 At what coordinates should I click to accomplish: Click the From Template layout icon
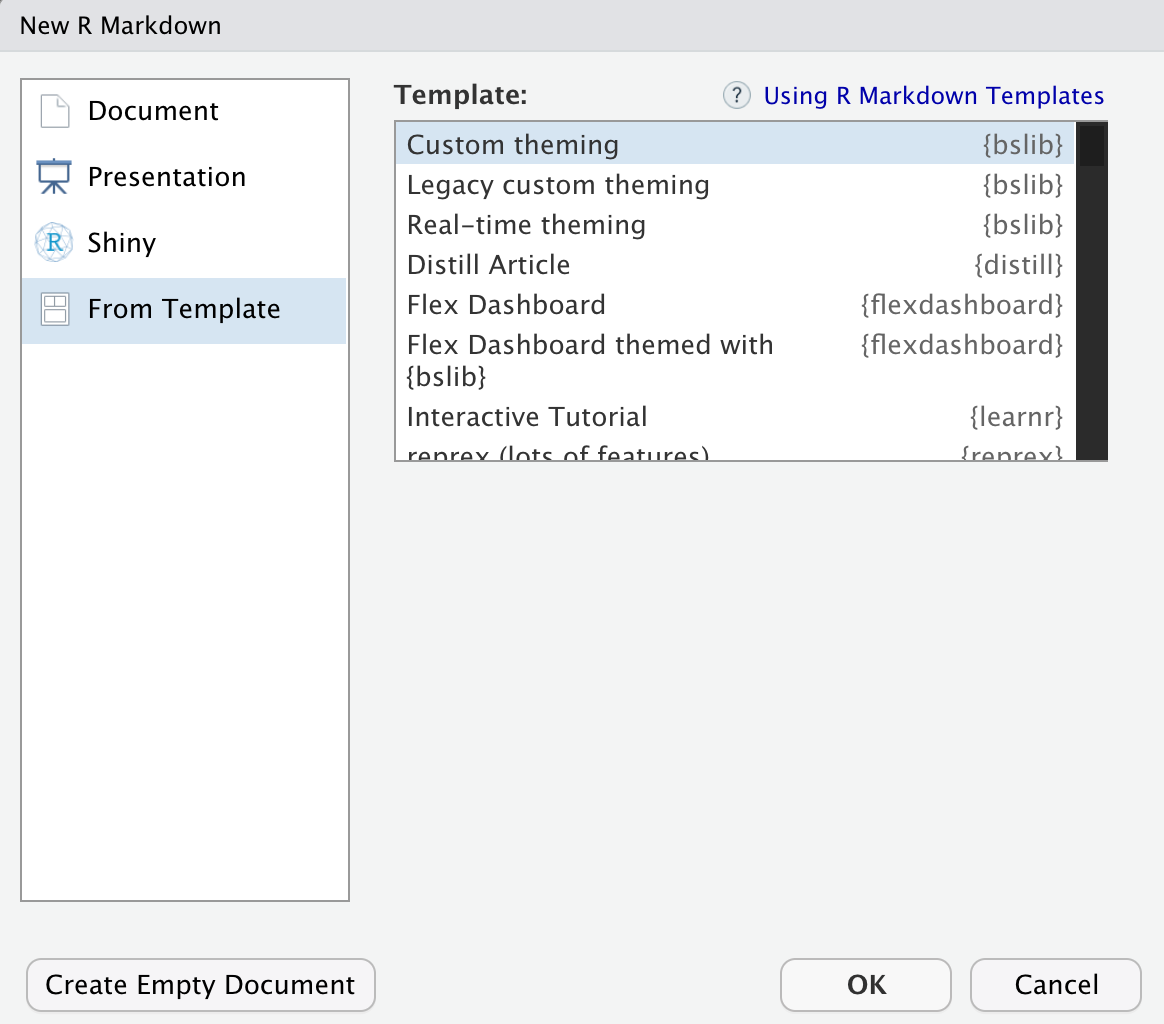click(x=55, y=309)
